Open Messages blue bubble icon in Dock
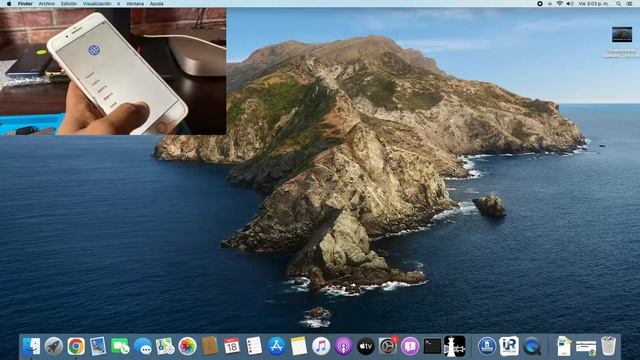 pyautogui.click(x=143, y=346)
